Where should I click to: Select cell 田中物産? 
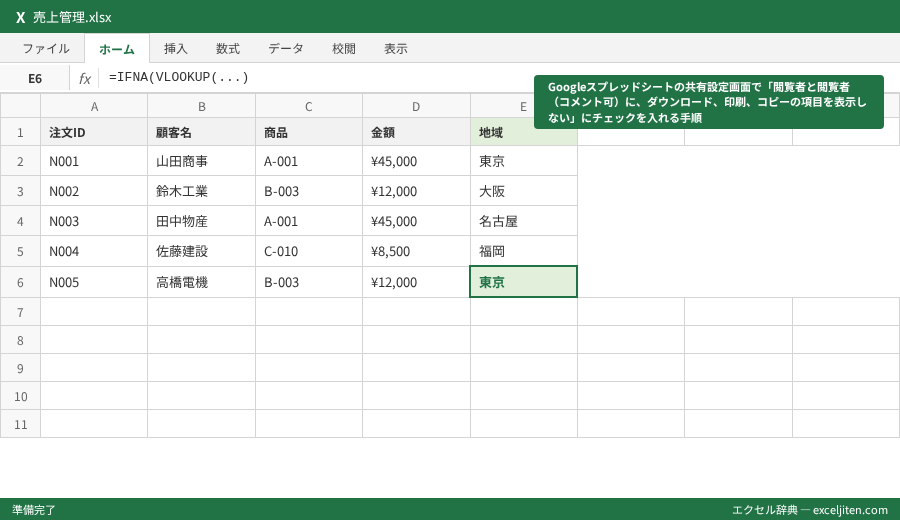(201, 221)
